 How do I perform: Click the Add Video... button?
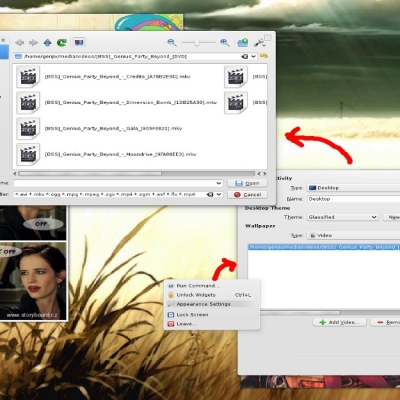click(340, 322)
